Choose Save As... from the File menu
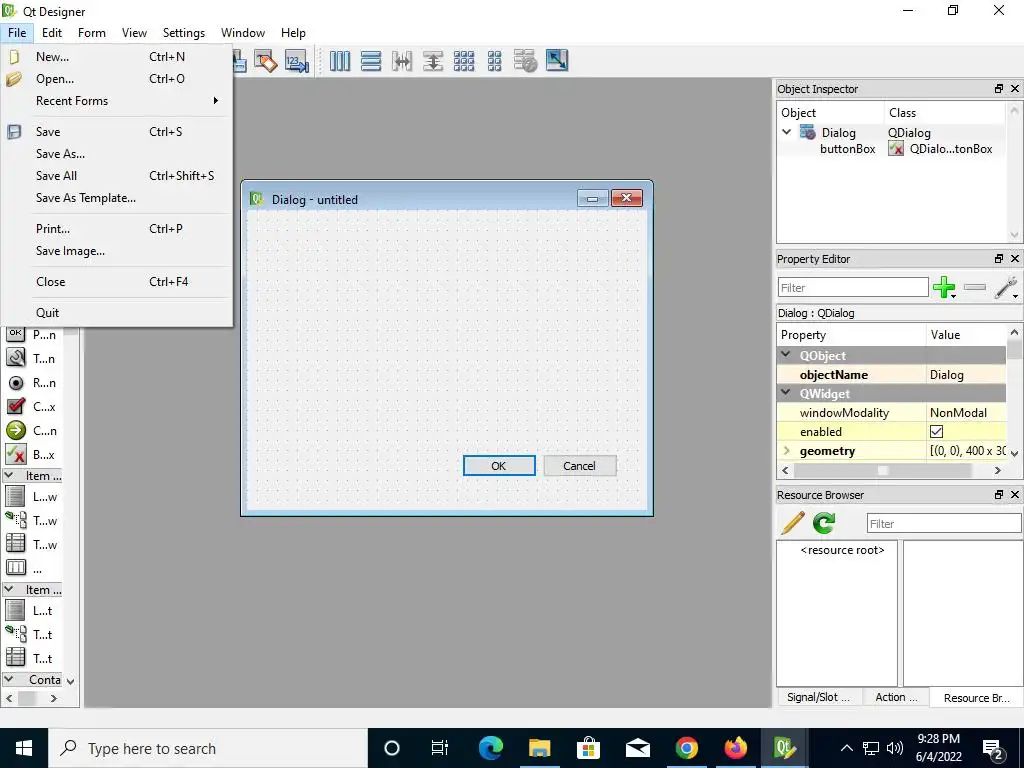The height and width of the screenshot is (768, 1024). 116,154
